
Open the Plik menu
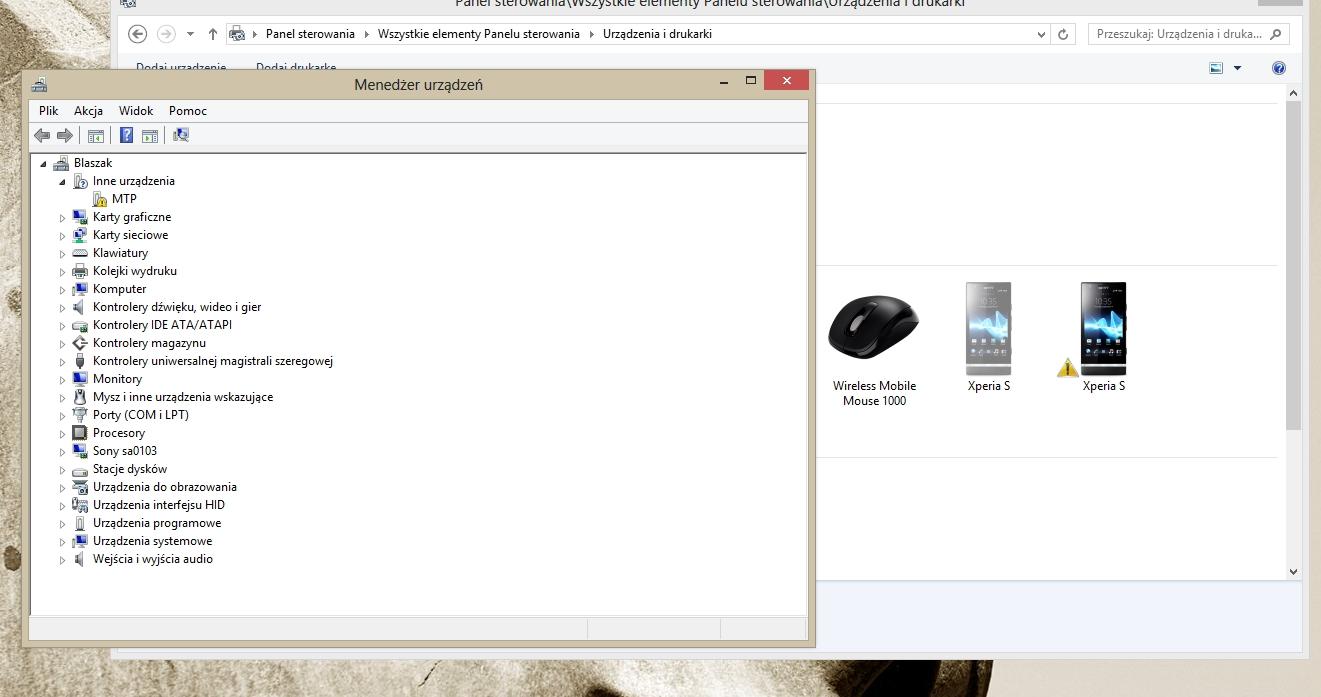(49, 111)
